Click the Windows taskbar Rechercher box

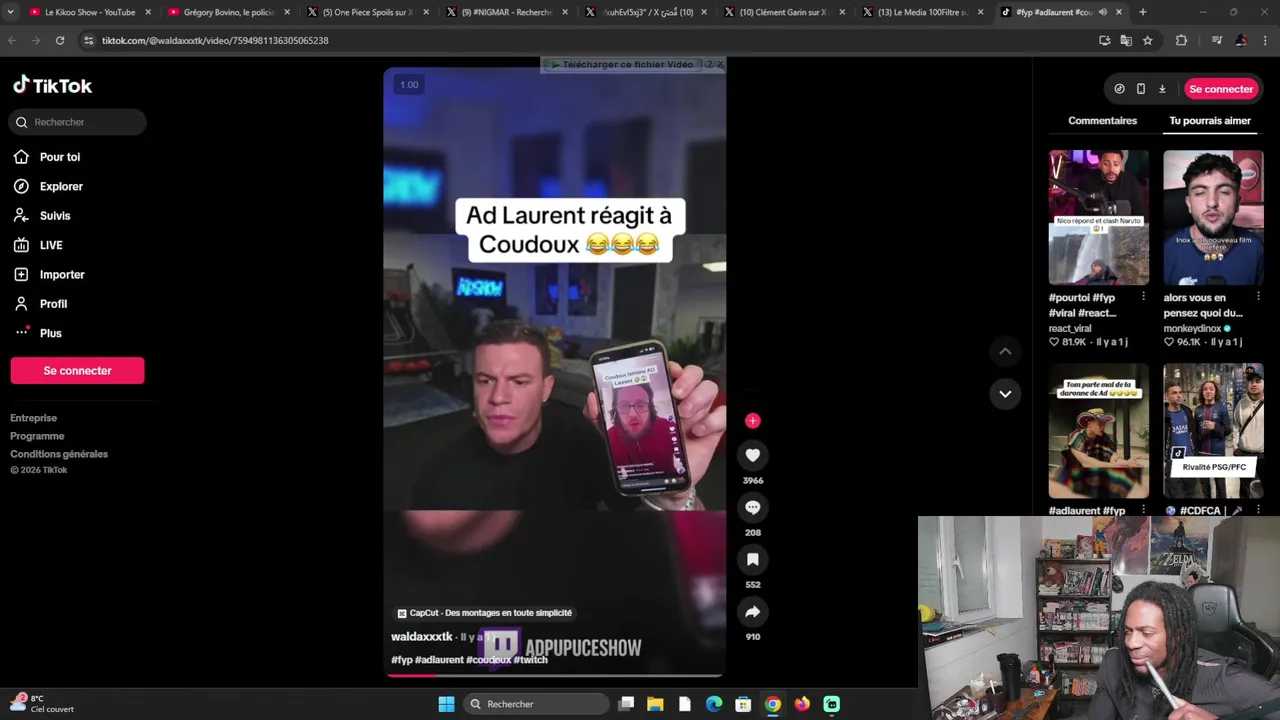[538, 704]
